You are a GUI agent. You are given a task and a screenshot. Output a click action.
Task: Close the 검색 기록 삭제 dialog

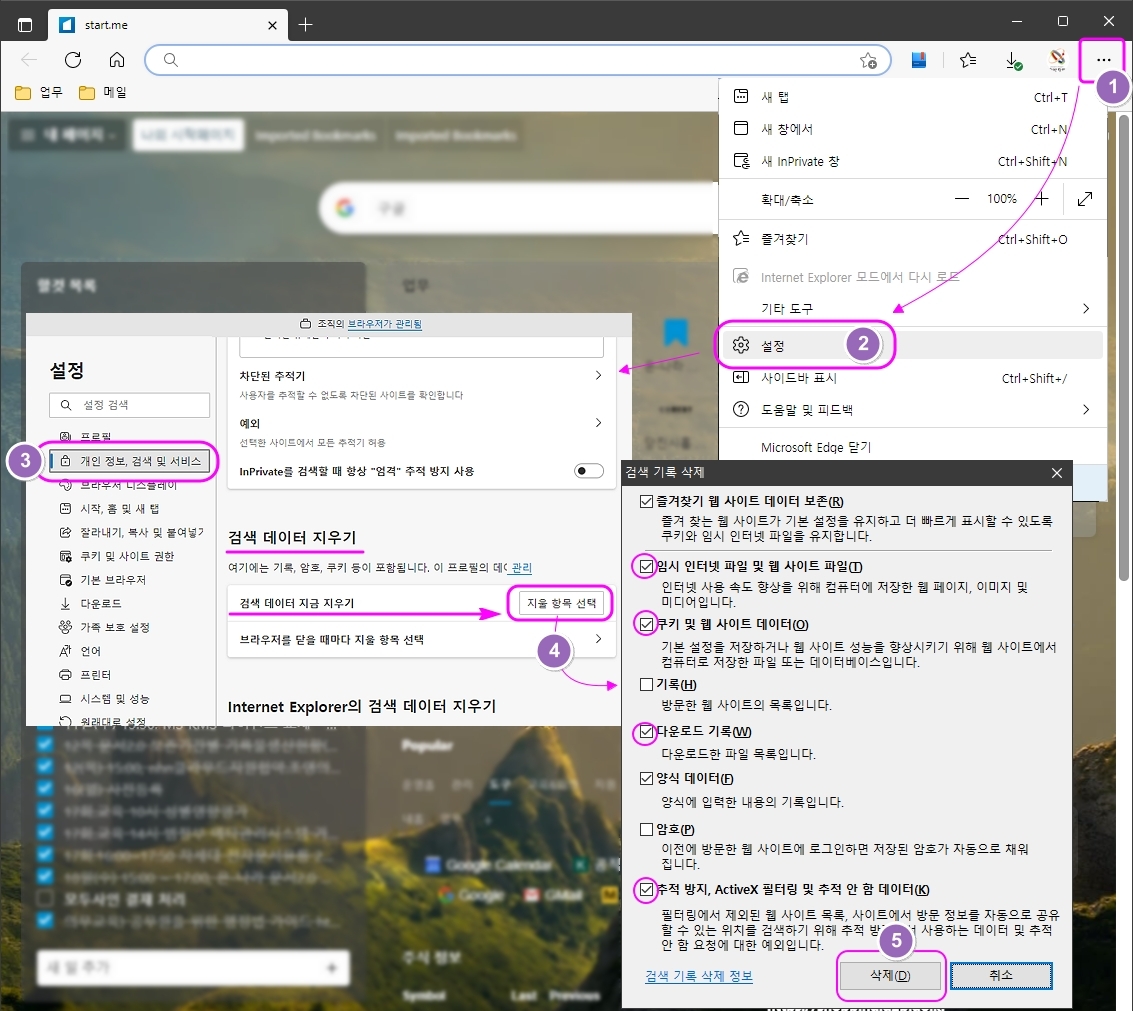[1056, 473]
